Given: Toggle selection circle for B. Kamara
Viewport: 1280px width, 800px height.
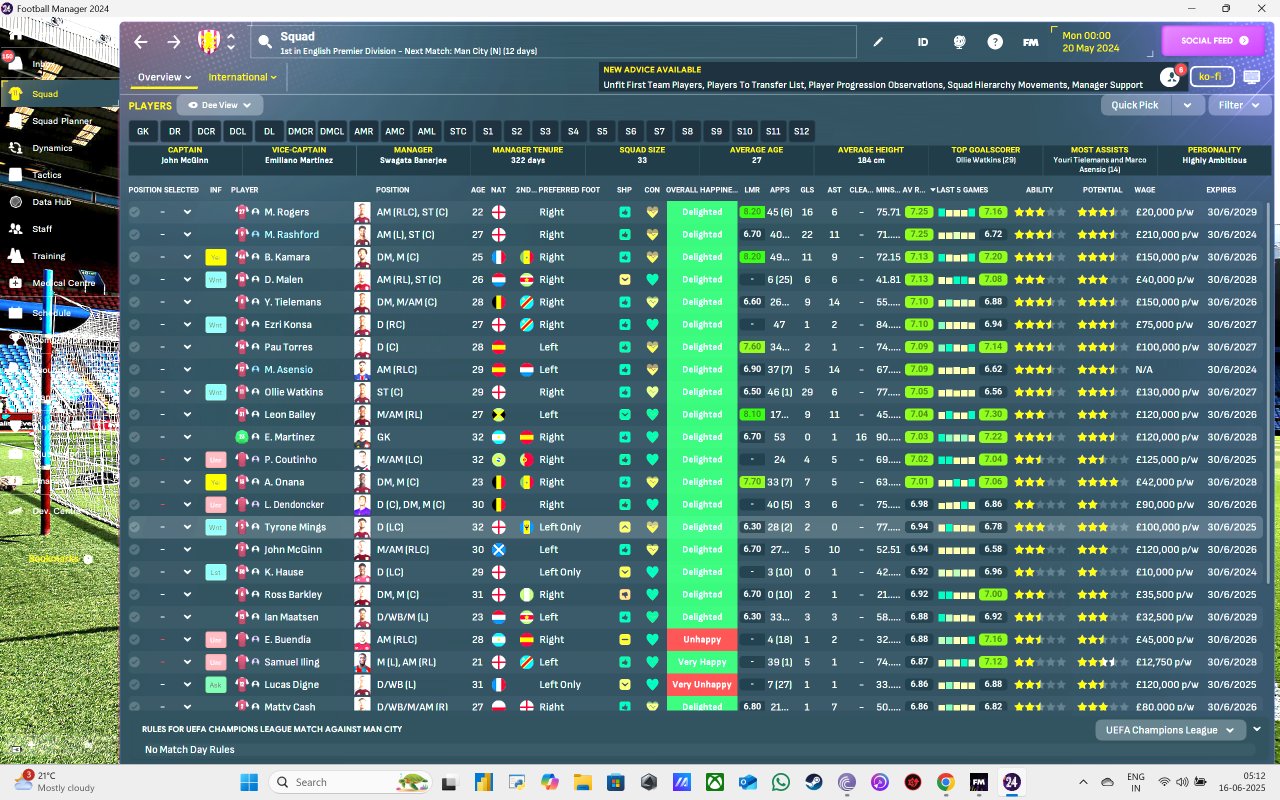Looking at the screenshot, I should tap(135, 257).
